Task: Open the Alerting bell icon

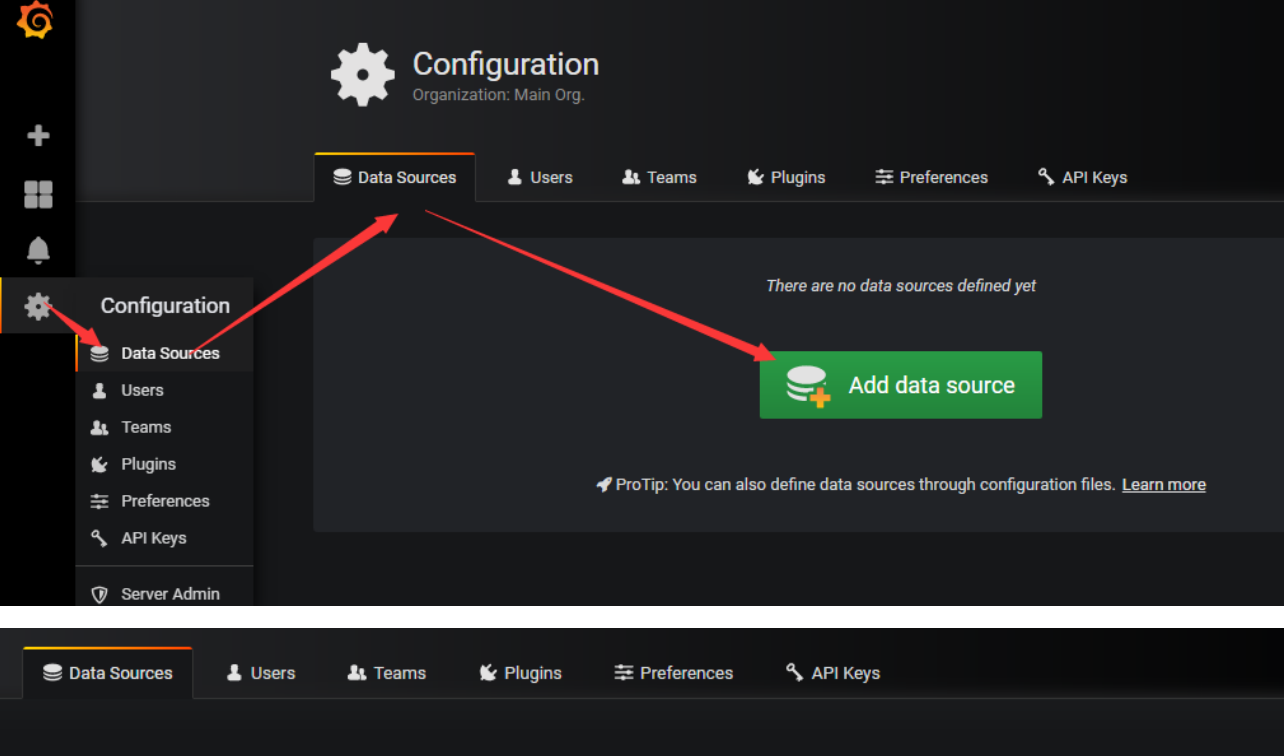Action: (x=38, y=250)
